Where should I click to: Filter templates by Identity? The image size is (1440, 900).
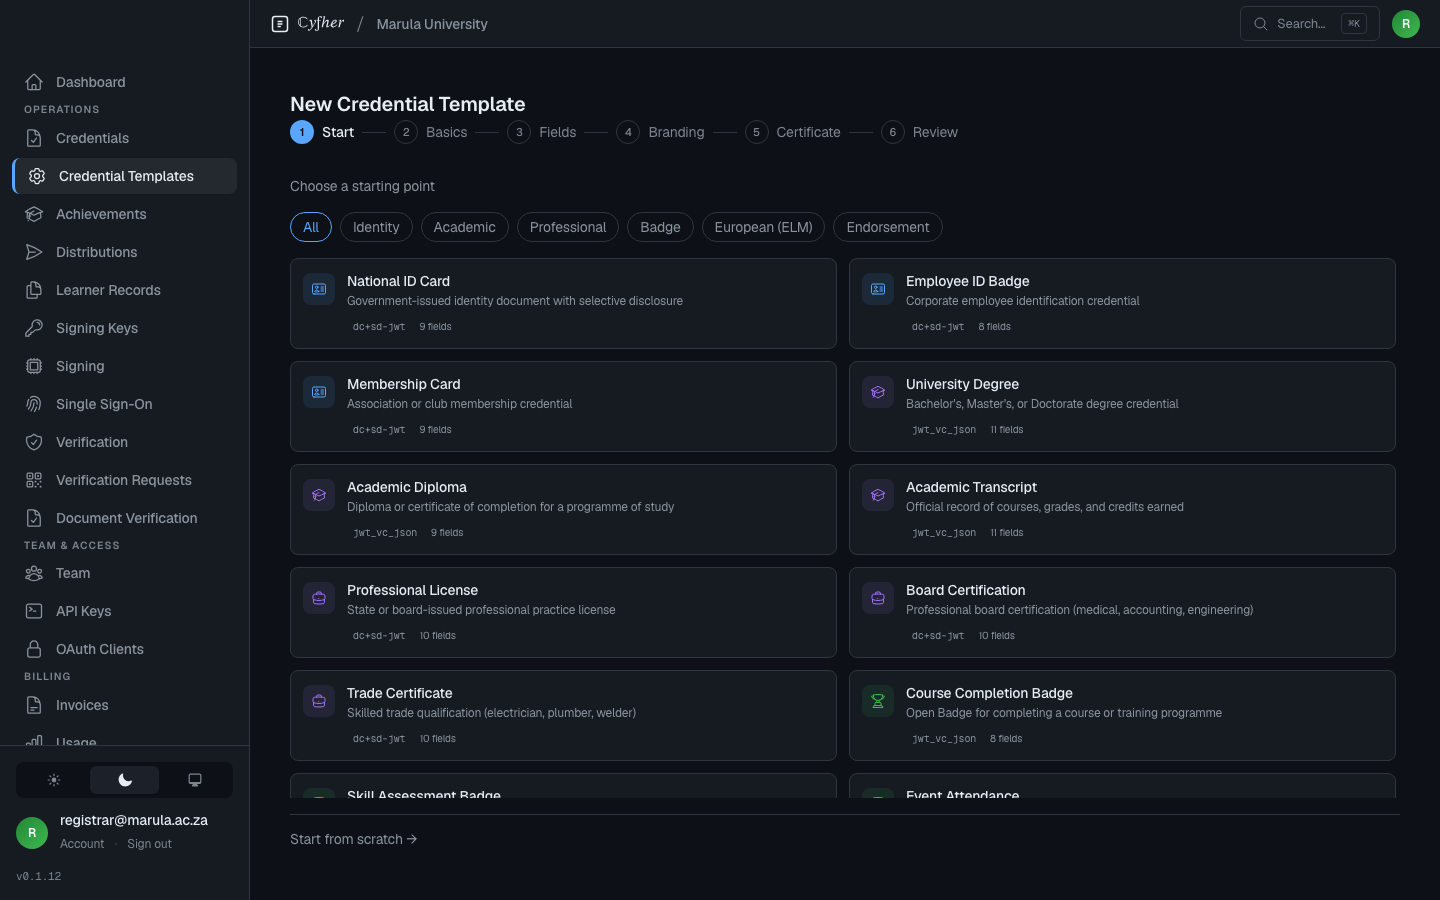tap(376, 227)
